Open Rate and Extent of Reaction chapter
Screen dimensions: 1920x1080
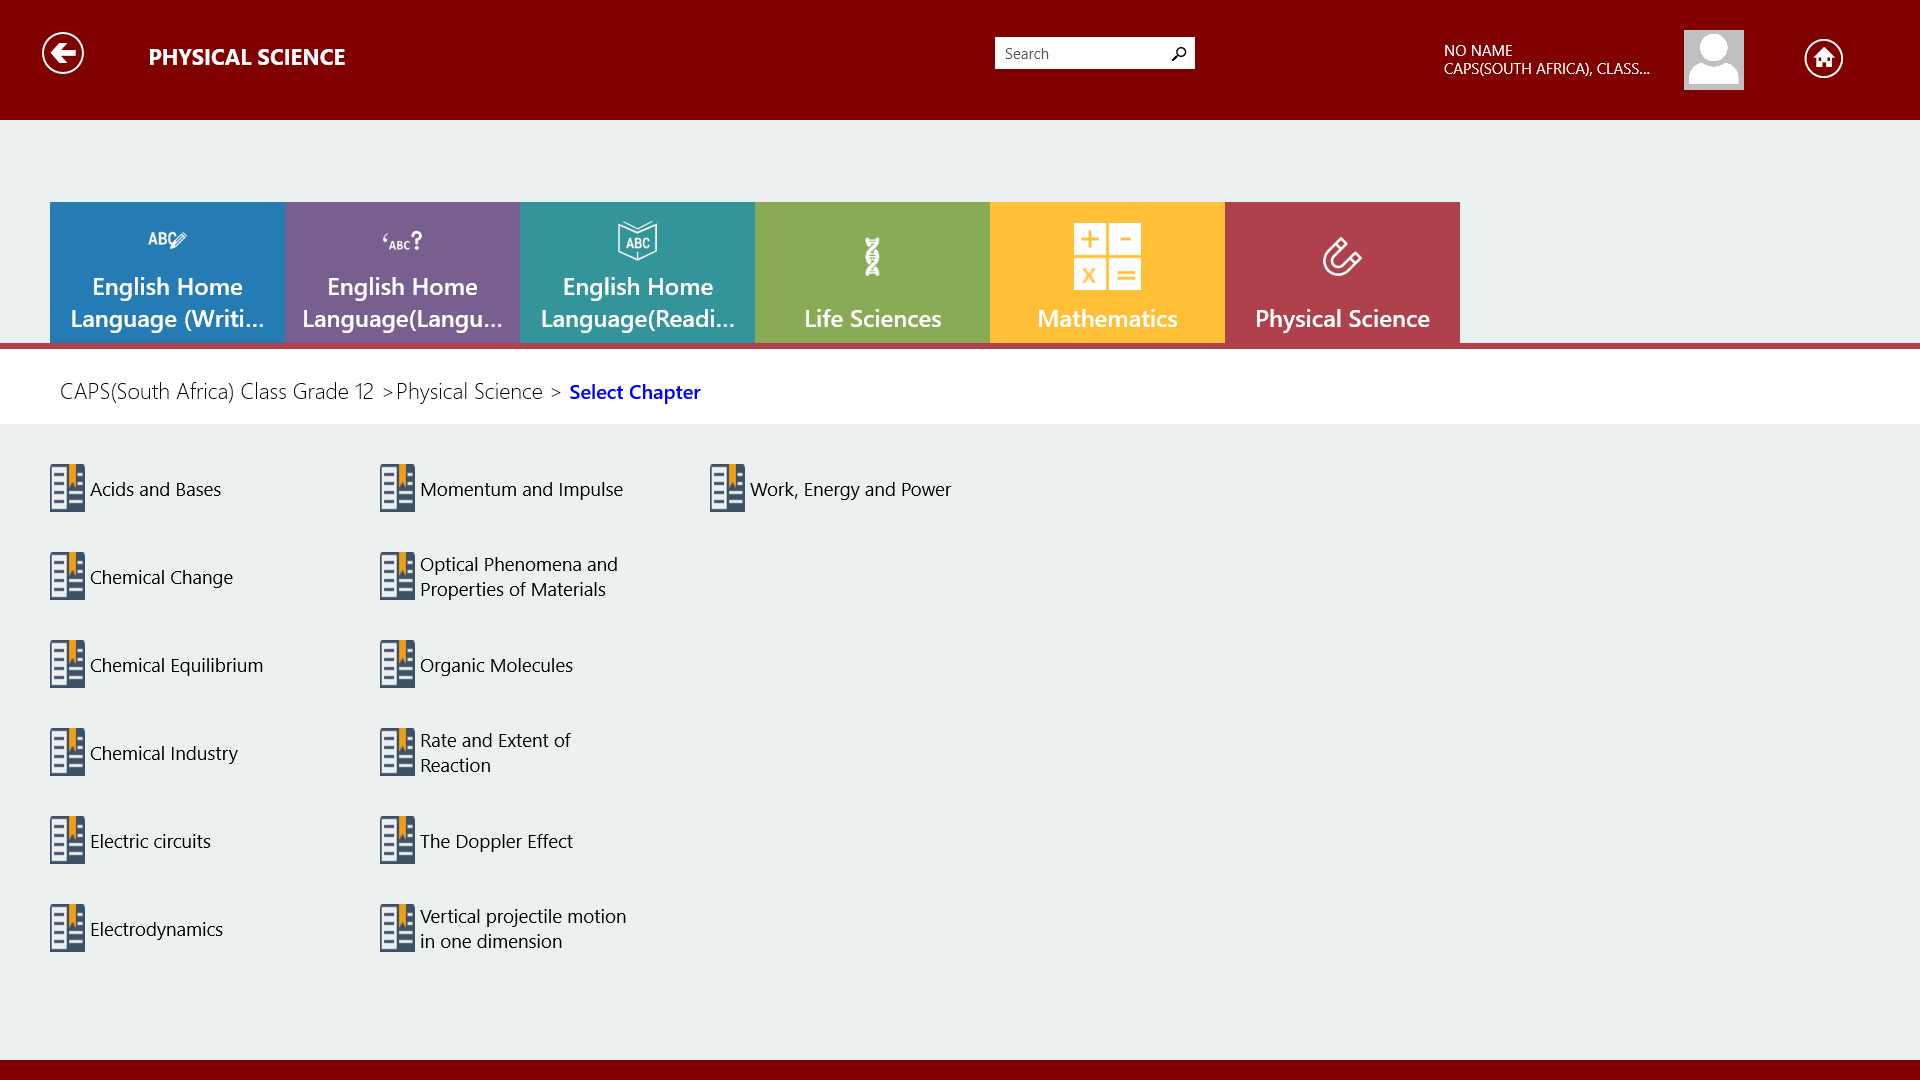coord(494,753)
